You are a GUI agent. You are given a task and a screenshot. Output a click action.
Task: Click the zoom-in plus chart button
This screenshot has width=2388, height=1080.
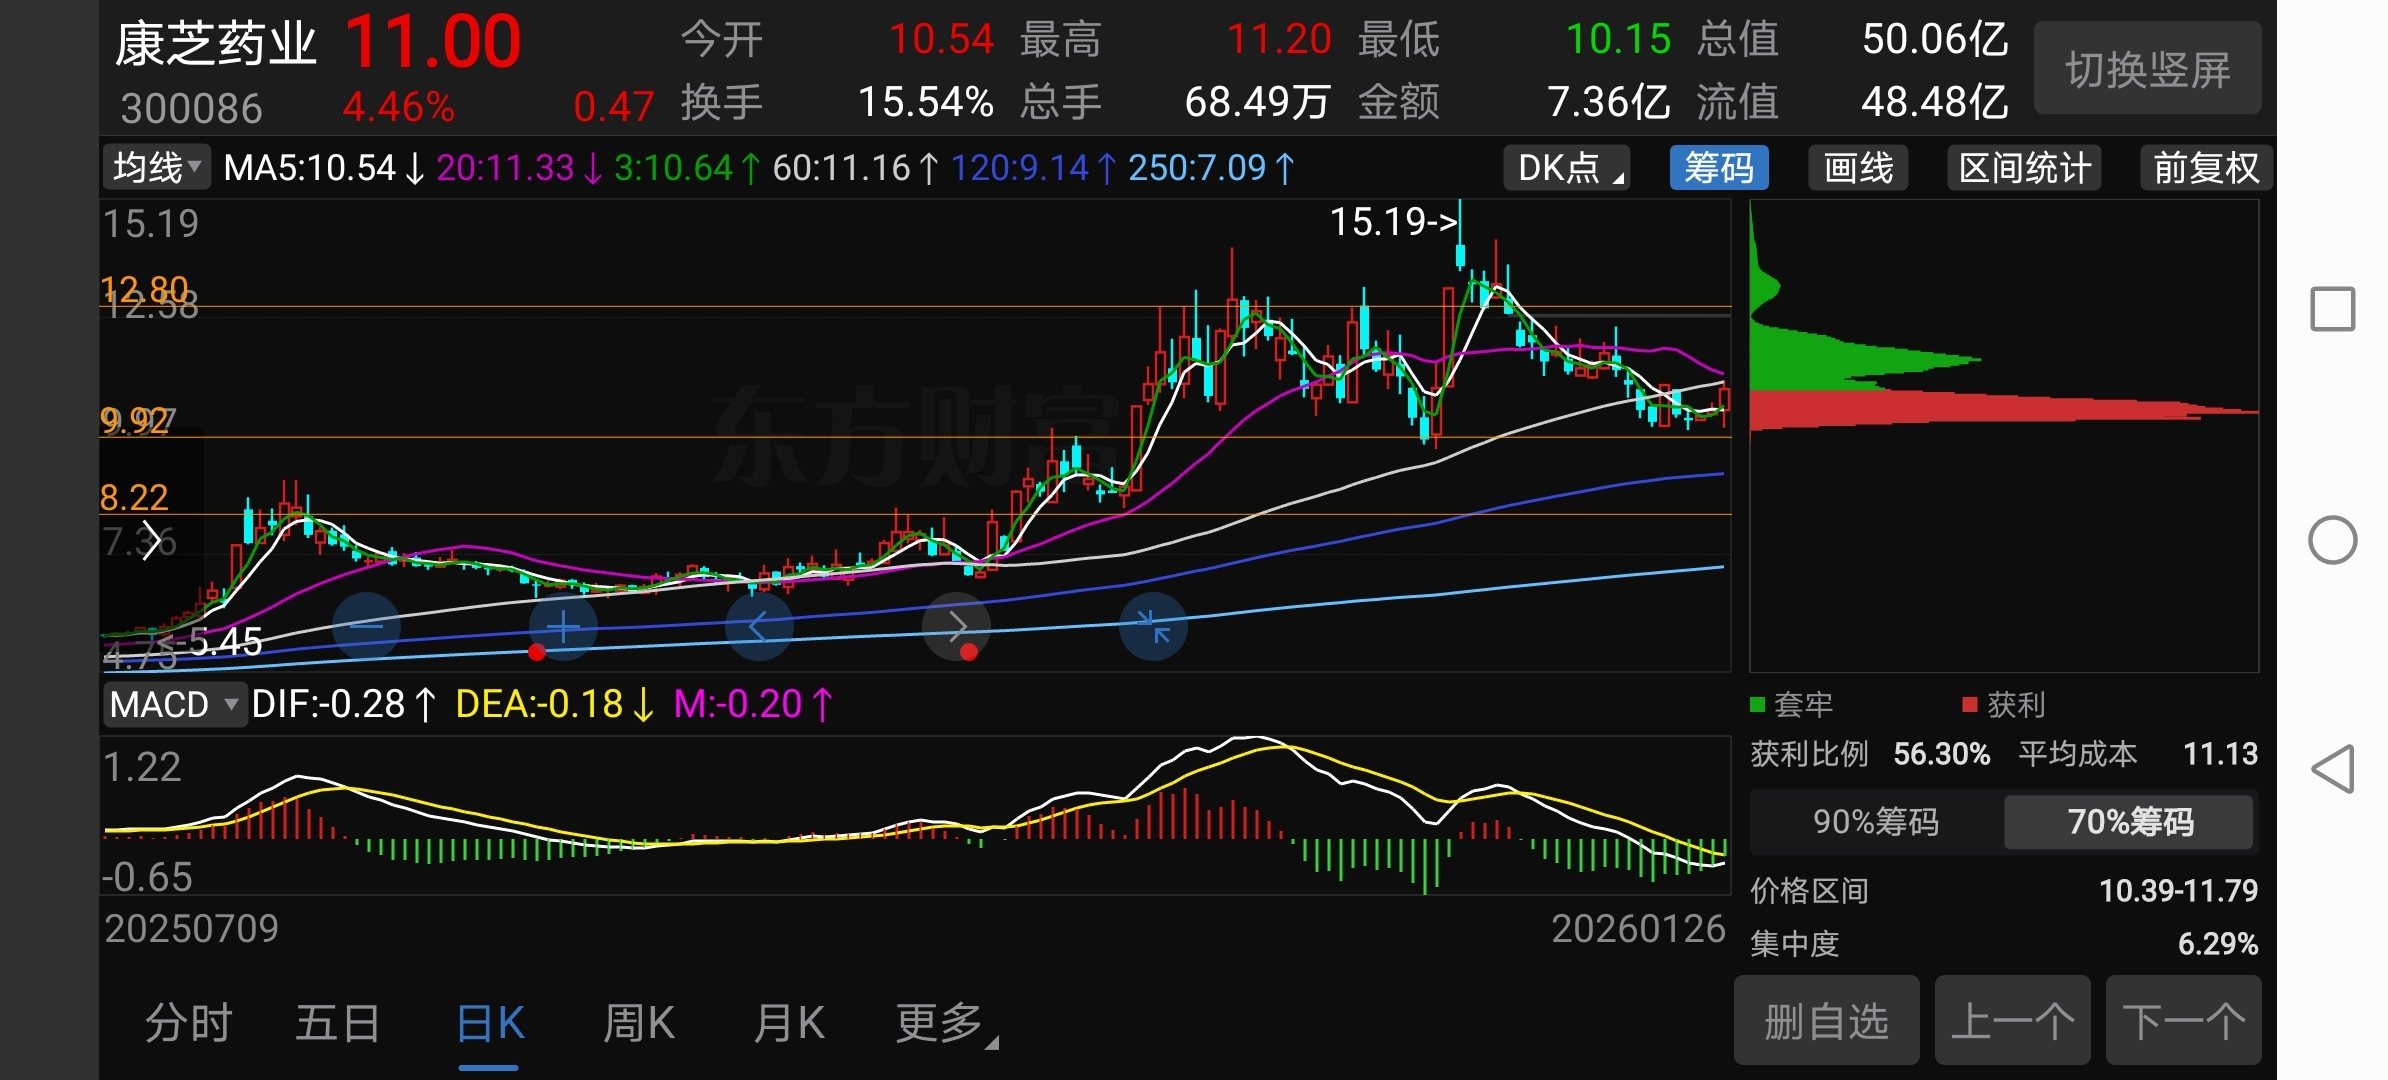point(563,627)
